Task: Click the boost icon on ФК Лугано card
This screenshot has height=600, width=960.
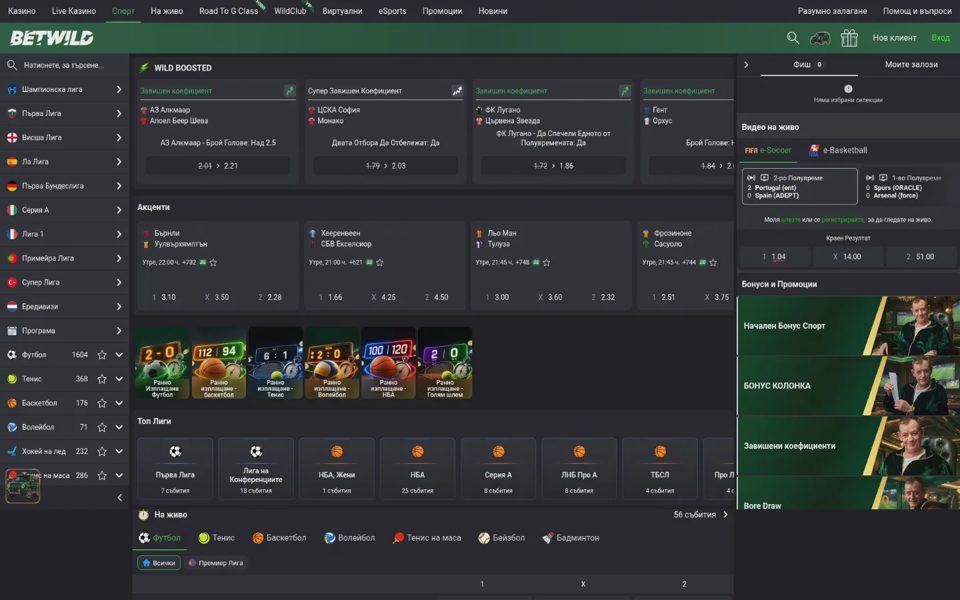Action: pos(624,91)
